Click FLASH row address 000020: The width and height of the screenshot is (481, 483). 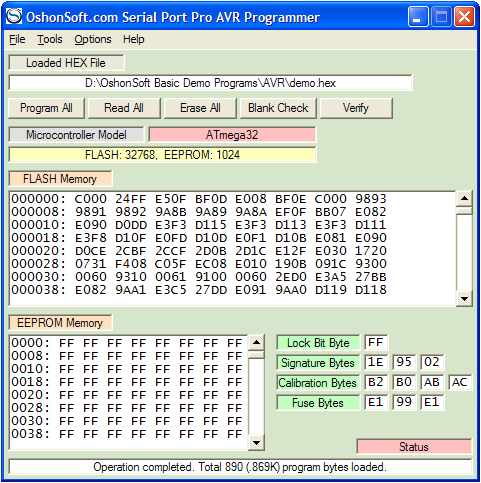coord(39,251)
